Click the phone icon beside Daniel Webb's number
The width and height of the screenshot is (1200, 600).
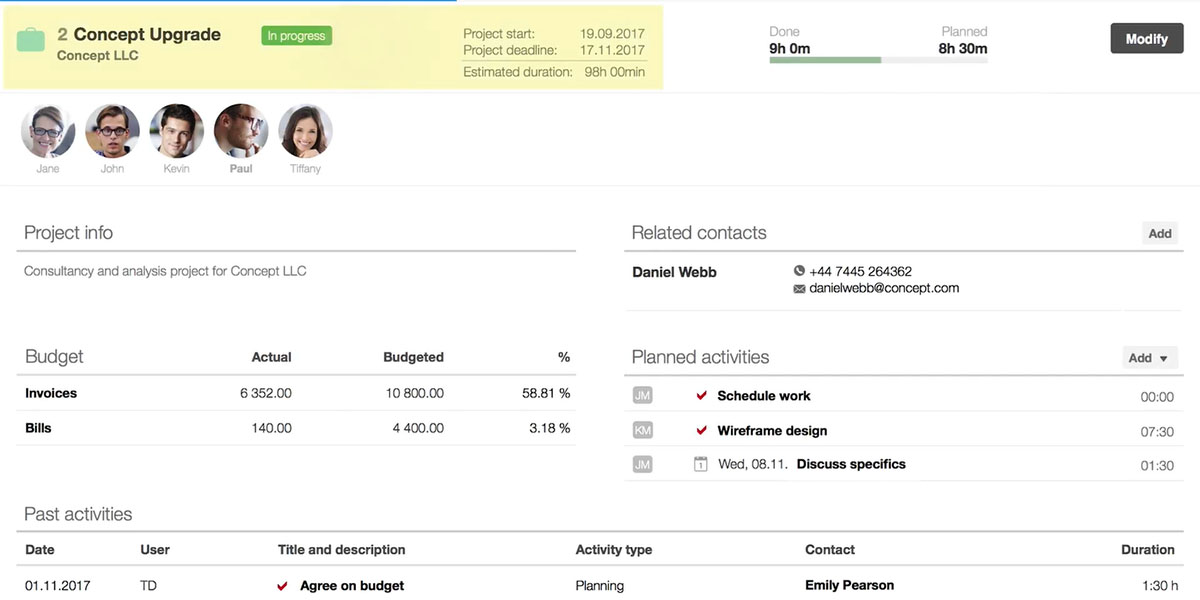[799, 271]
